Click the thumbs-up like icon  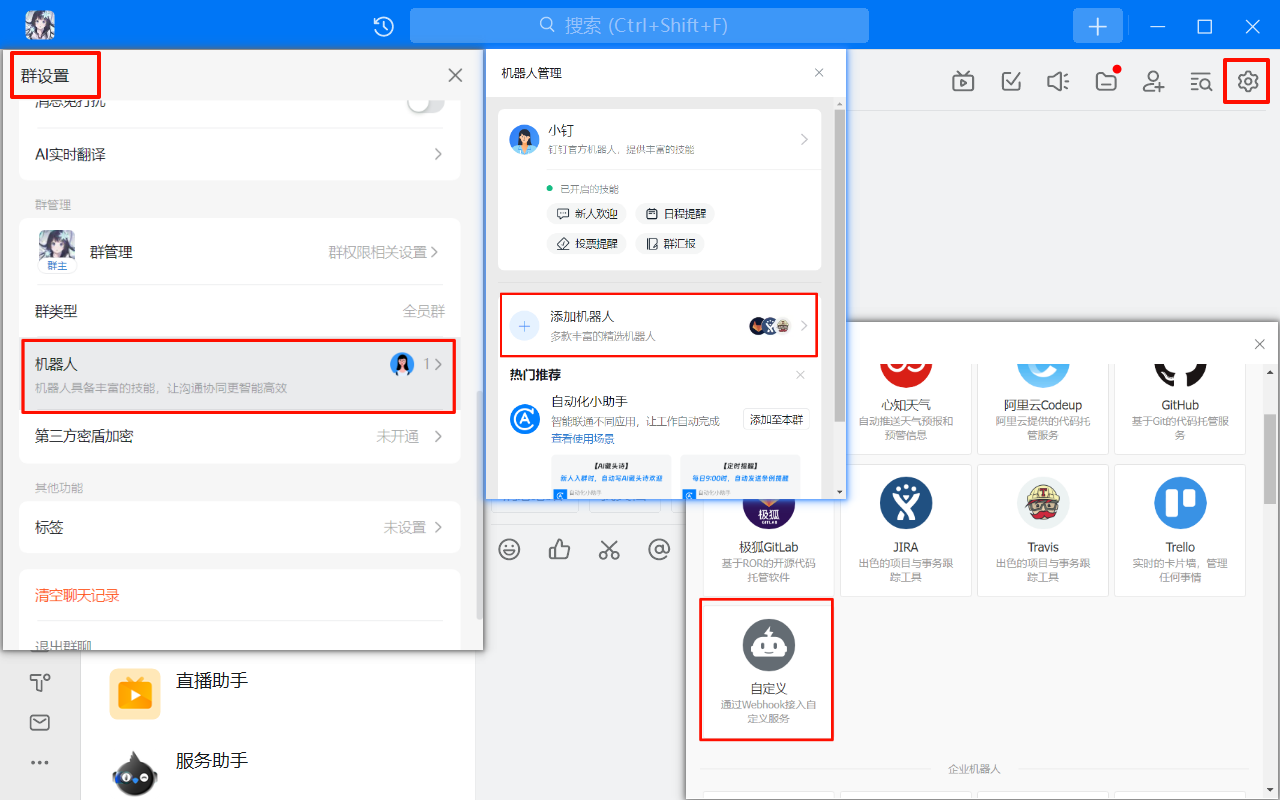pyautogui.click(x=559, y=549)
